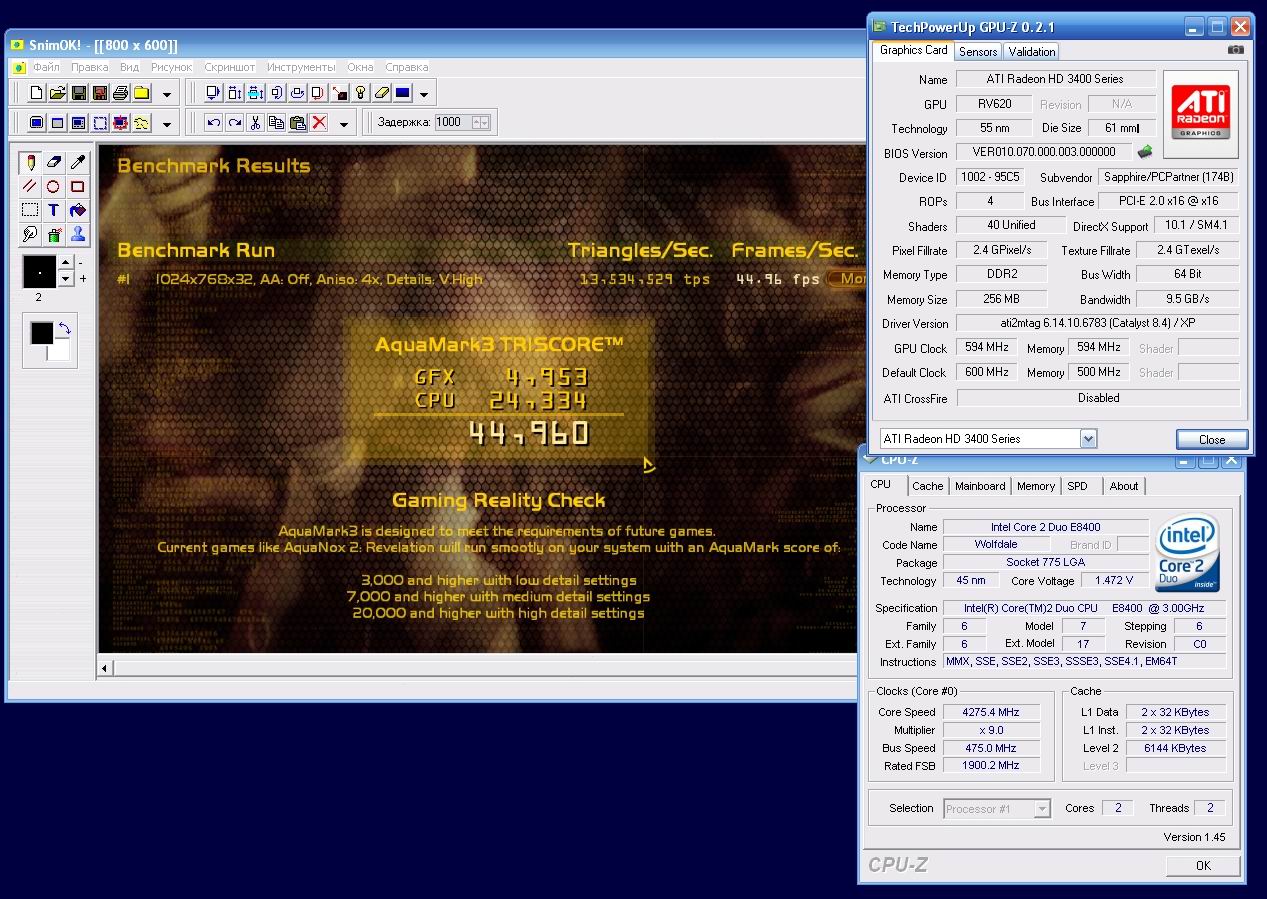Click the left arrow of horizontal scrollbar
The height and width of the screenshot is (899, 1267).
coord(106,667)
